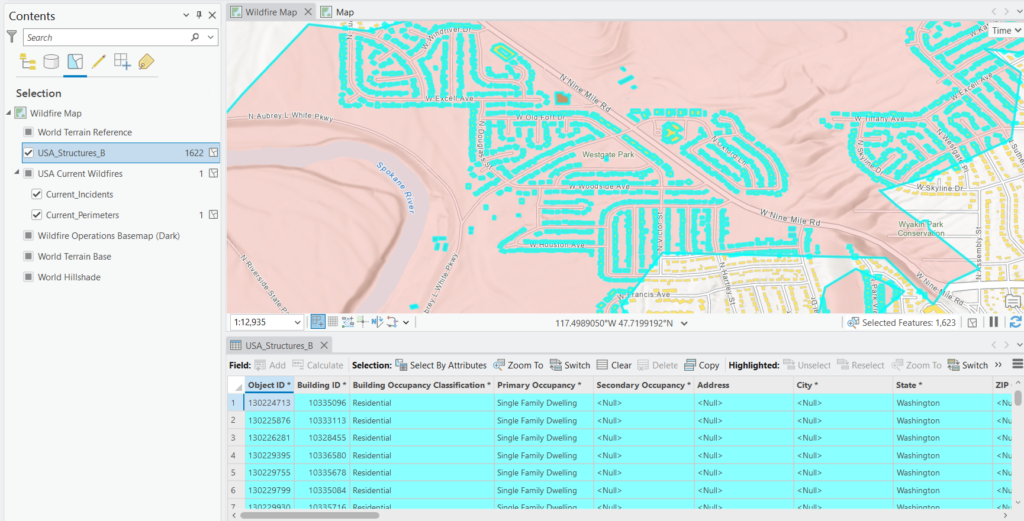The image size is (1024, 521).
Task: Select the USA_Structures_B layer row
Action: point(121,153)
